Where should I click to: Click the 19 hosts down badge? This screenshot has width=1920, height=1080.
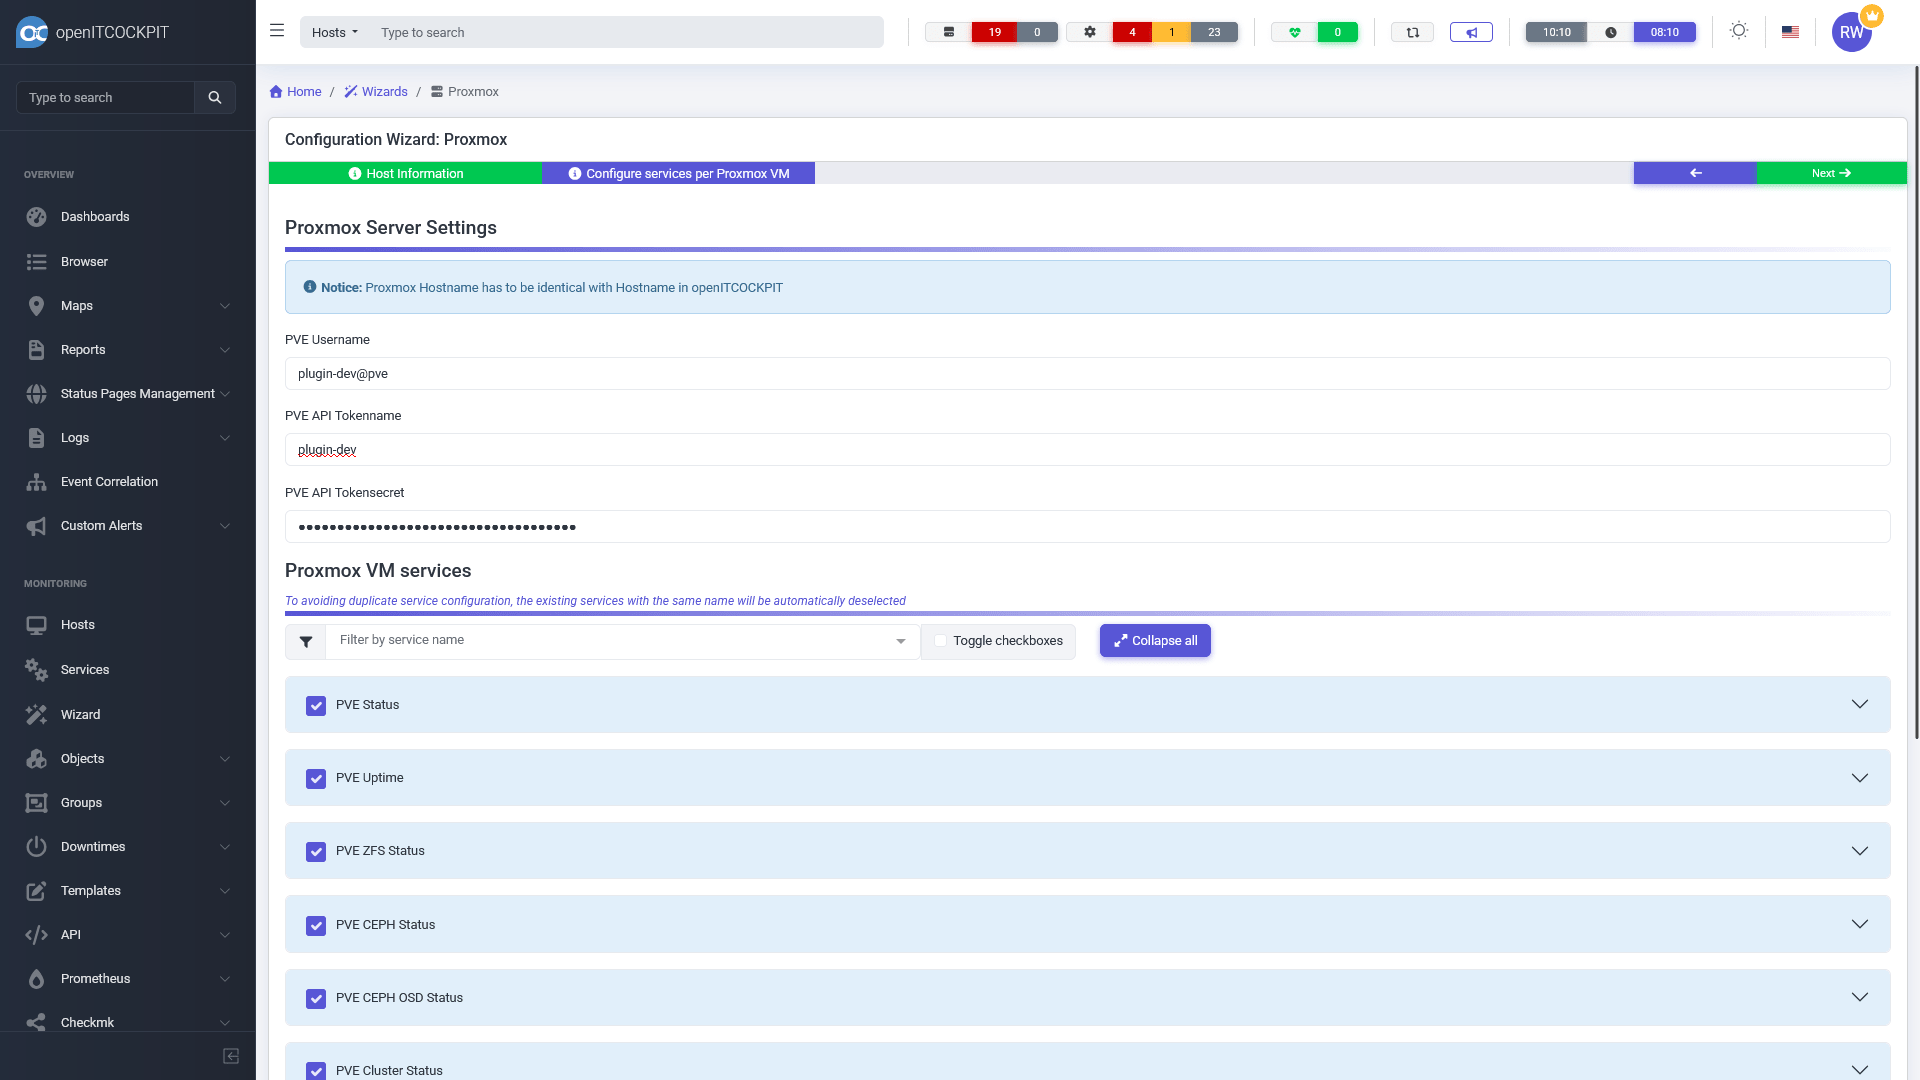pos(994,32)
